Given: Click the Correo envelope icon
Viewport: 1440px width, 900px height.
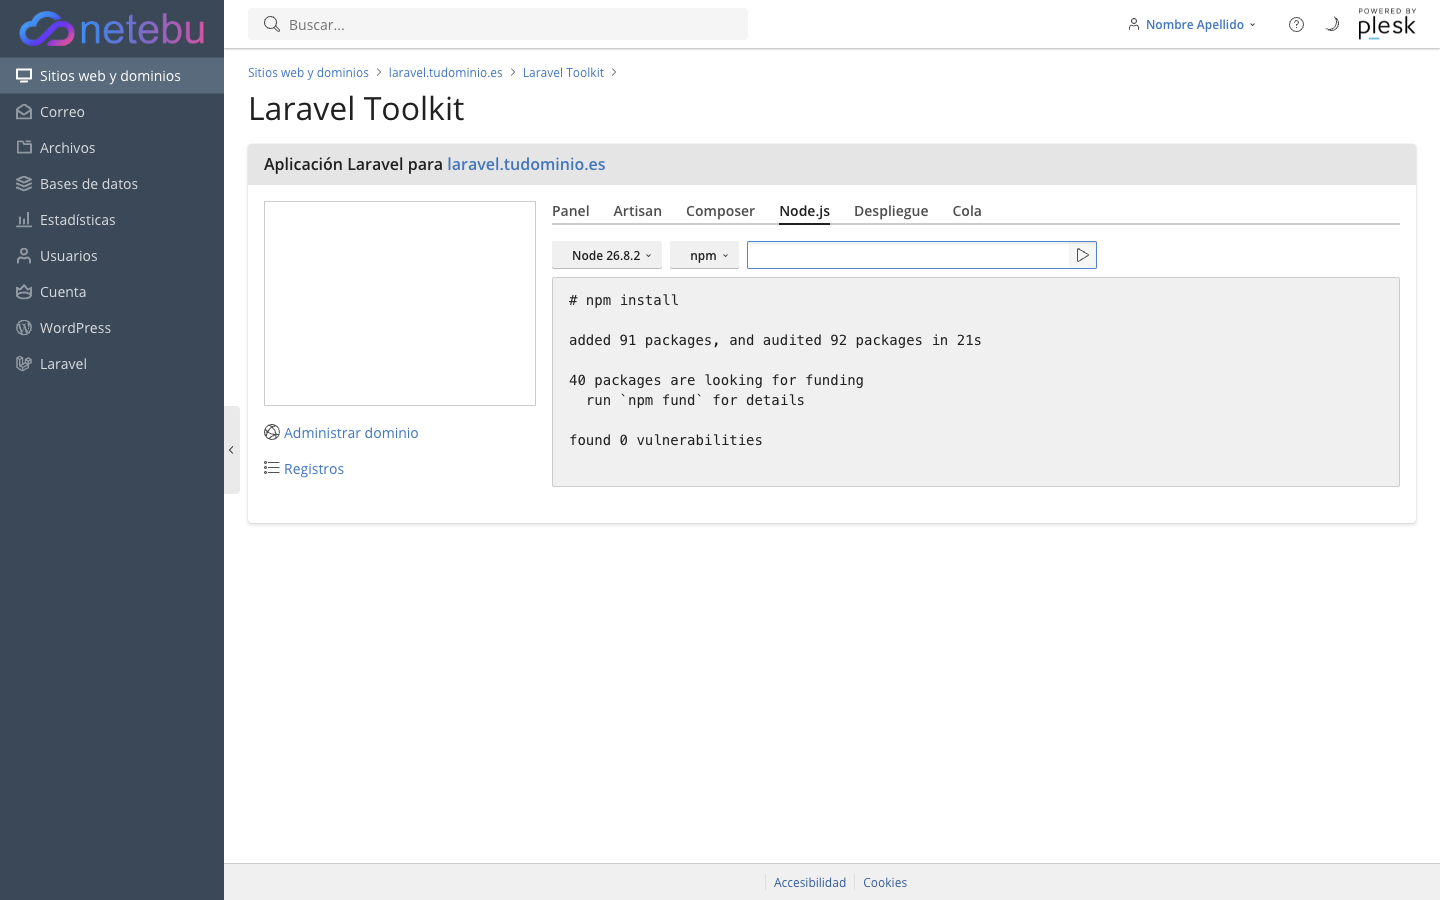Looking at the screenshot, I should (x=24, y=112).
